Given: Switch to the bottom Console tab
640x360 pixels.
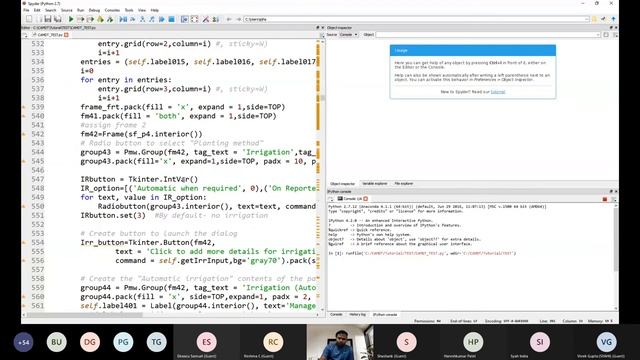Looking at the screenshot, I should point(336,314).
